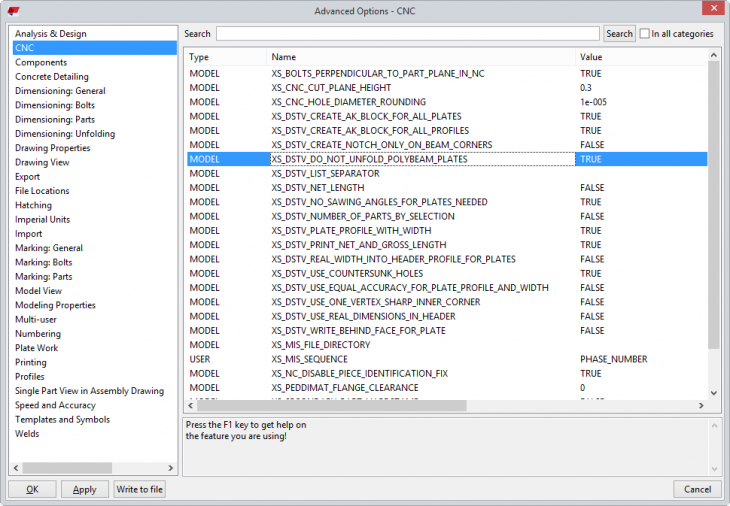The image size is (730, 506).
Task: Open the Dimensioning: General category
Action: pos(60,91)
